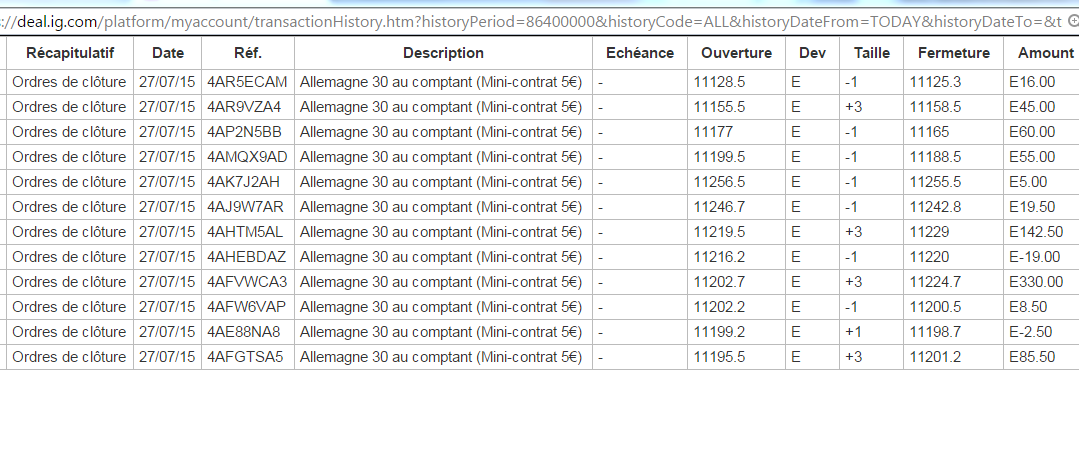1079x451 pixels.
Task: Click the Amount column header
Action: coord(1045,53)
